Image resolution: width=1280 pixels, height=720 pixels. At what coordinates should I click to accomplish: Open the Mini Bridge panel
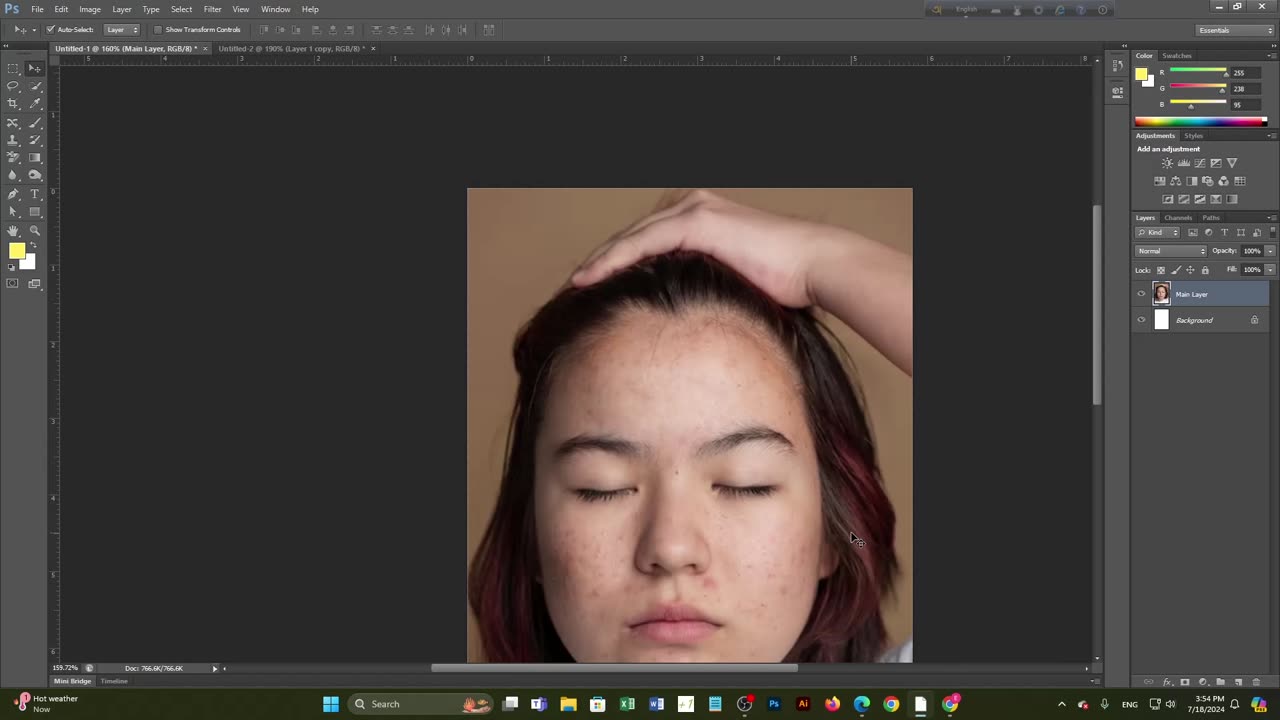click(72, 681)
